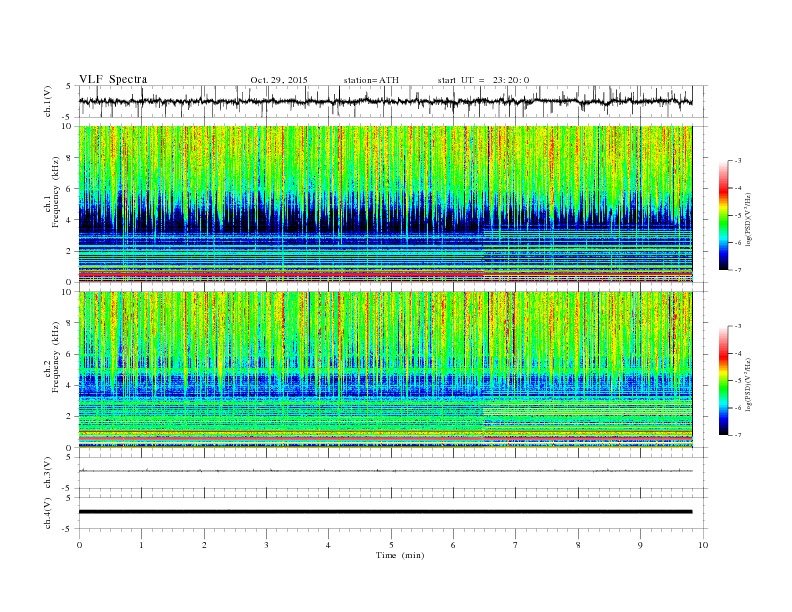The width and height of the screenshot is (792, 612).
Task: Click the date "Oct. 29, 2015"
Action: [279, 80]
